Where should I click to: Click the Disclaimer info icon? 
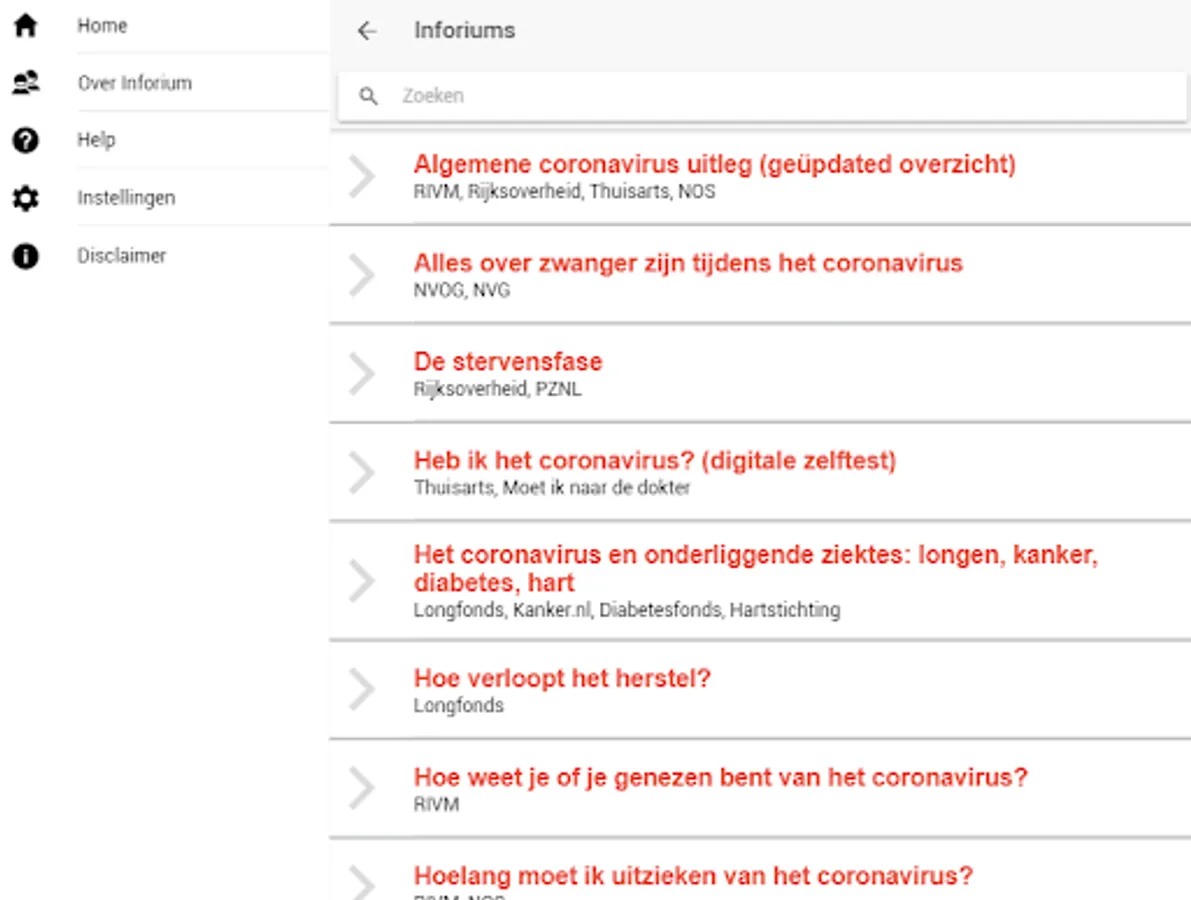coord(25,256)
